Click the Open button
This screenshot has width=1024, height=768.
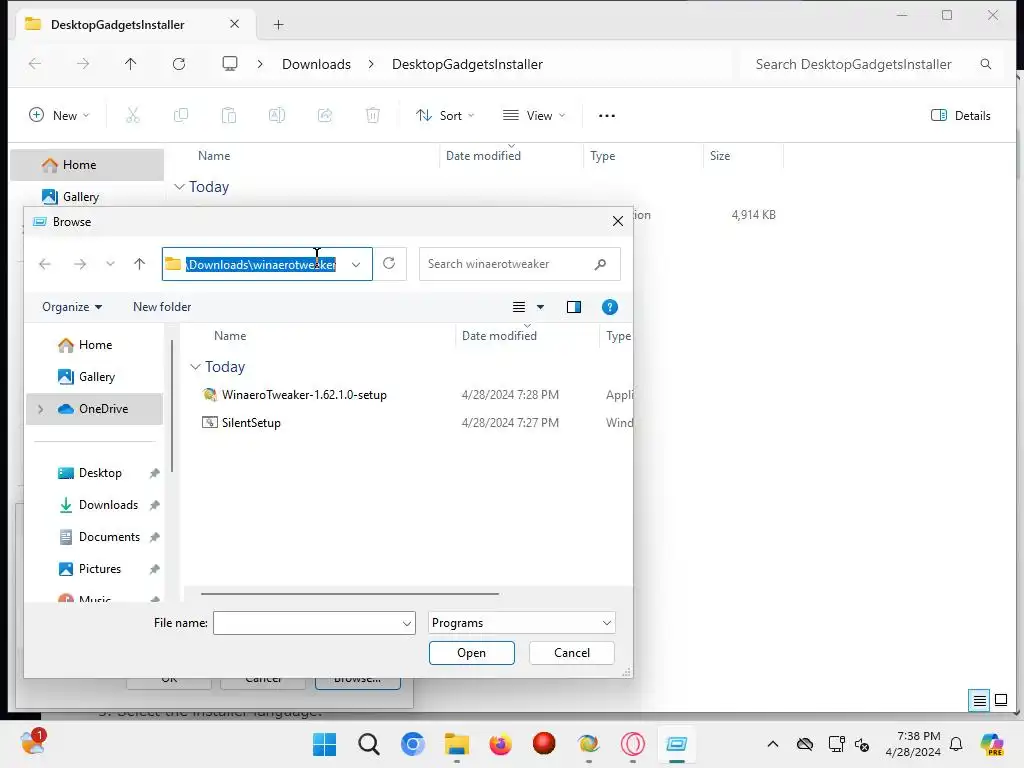(x=472, y=653)
